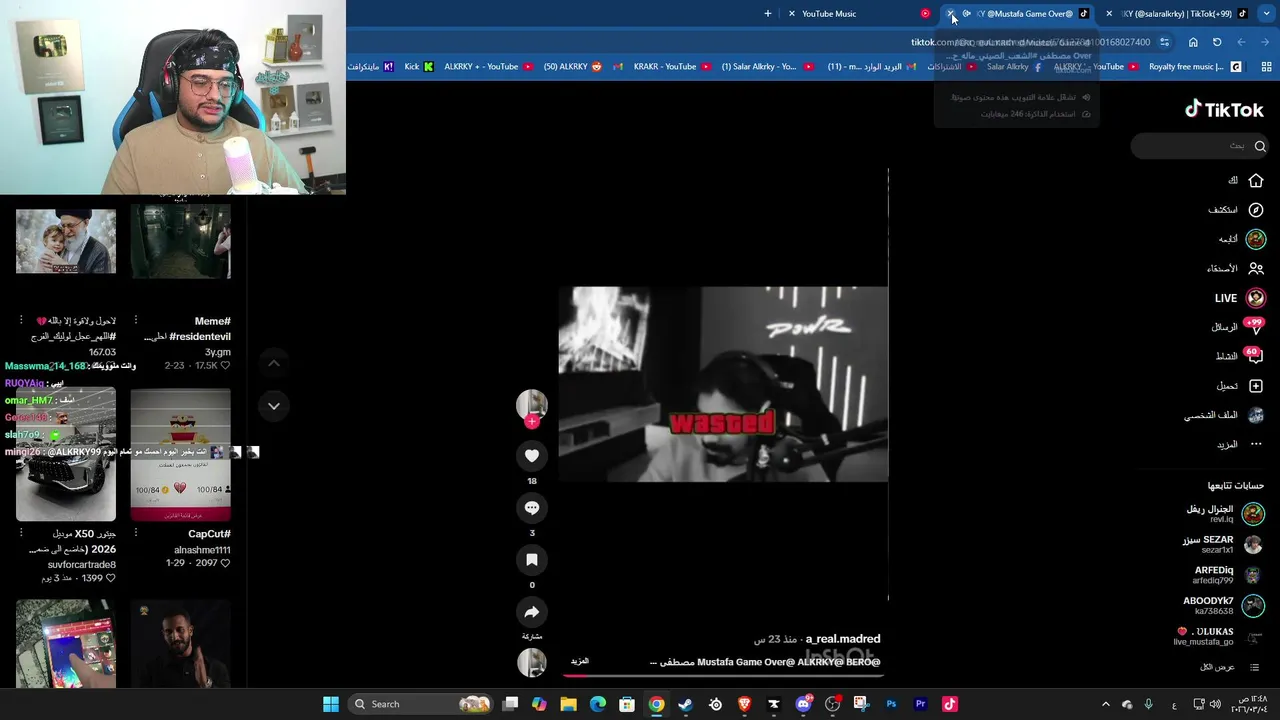
Task: Open the More three-dots menu in sidebar
Action: (x=1256, y=444)
